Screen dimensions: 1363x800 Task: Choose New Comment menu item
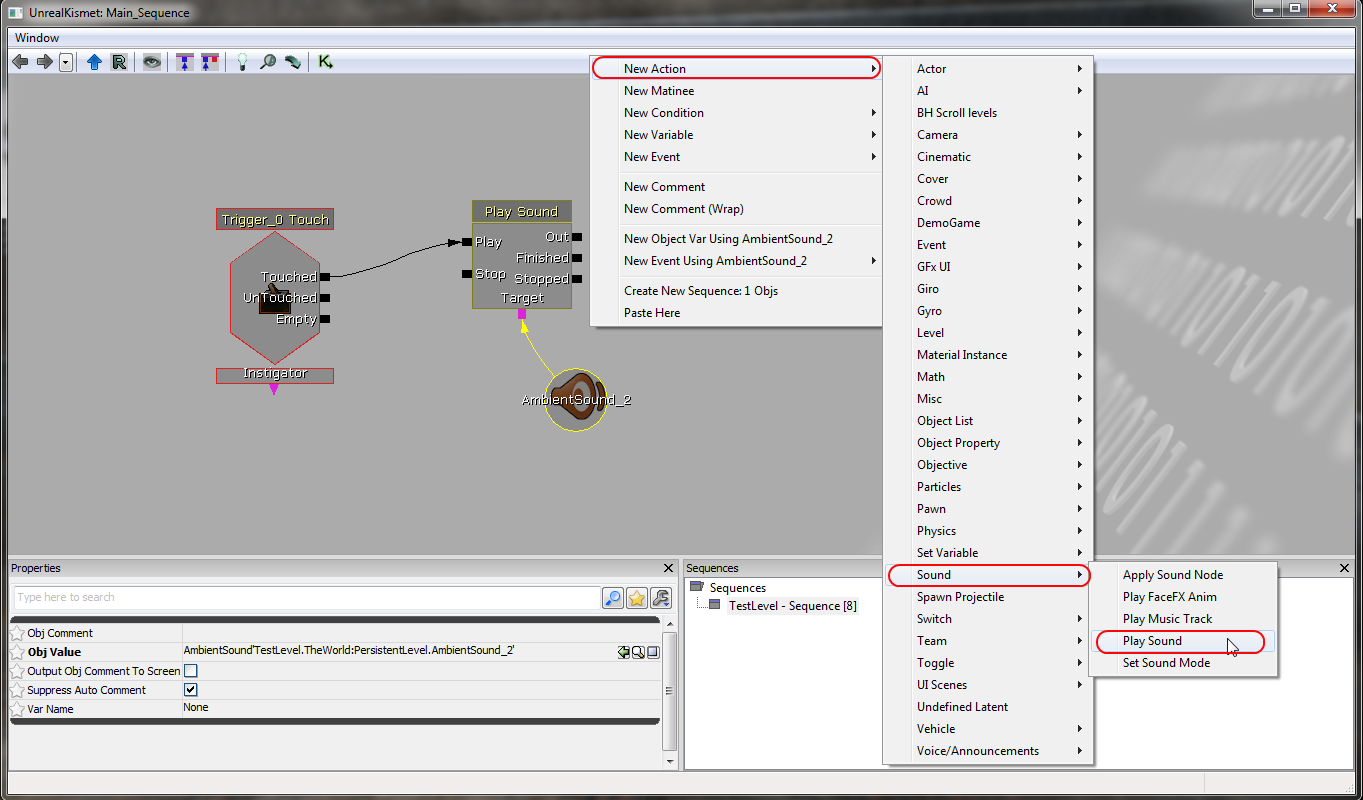click(735, 186)
